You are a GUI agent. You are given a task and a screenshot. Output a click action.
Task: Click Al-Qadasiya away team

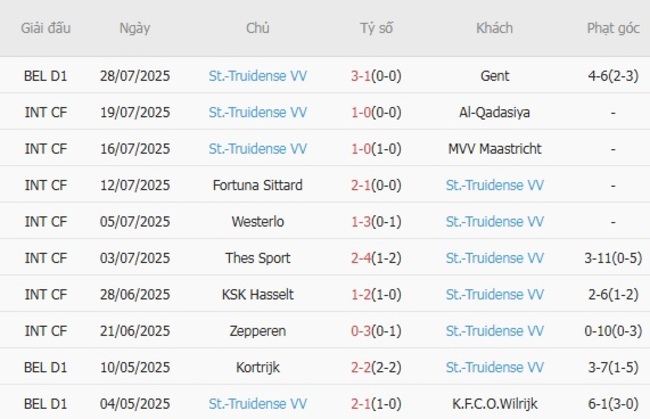494,112
